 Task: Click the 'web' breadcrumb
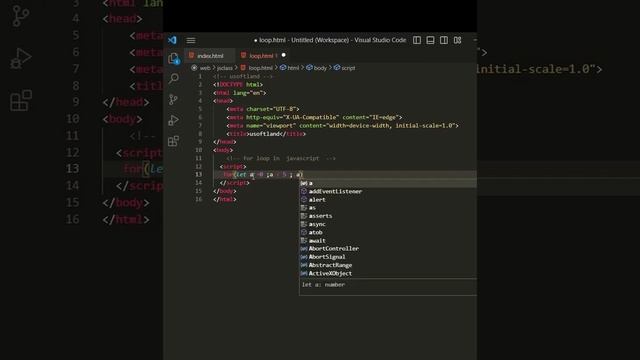tap(205, 68)
